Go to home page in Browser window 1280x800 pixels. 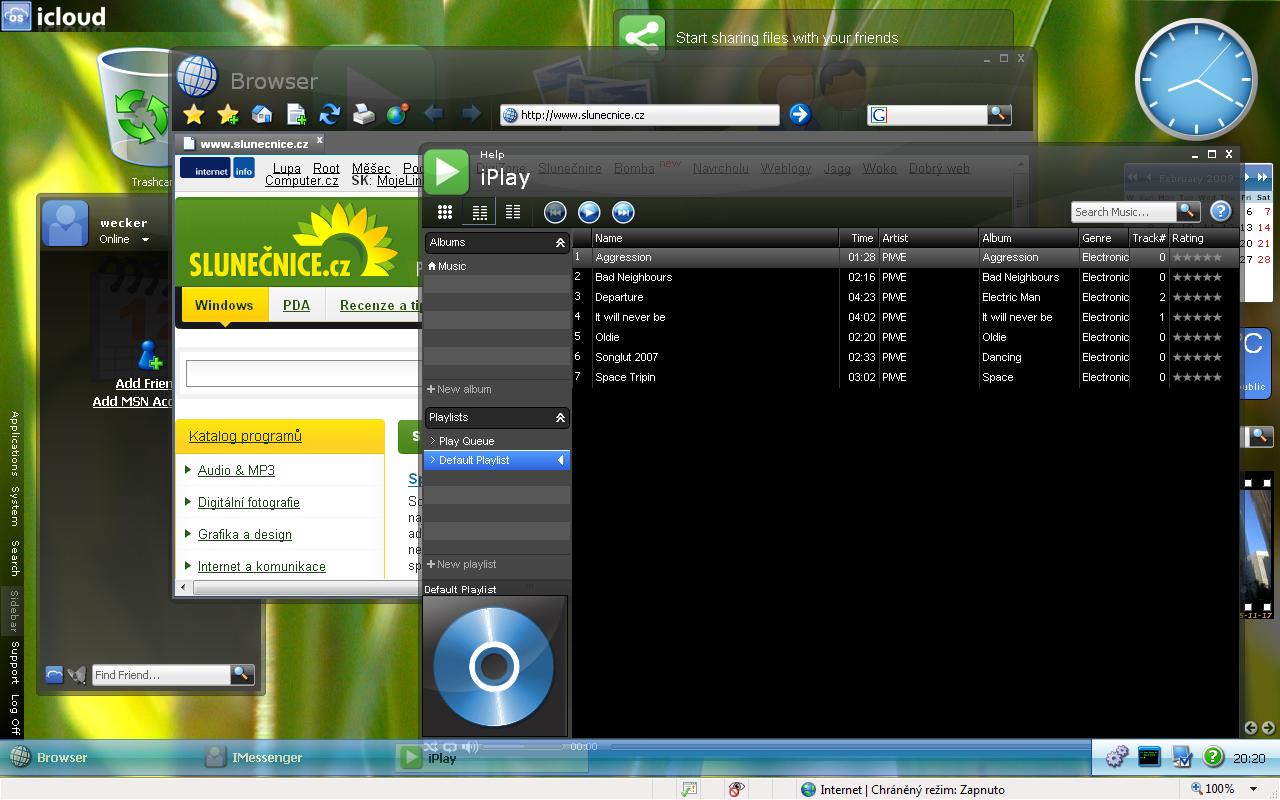(262, 114)
